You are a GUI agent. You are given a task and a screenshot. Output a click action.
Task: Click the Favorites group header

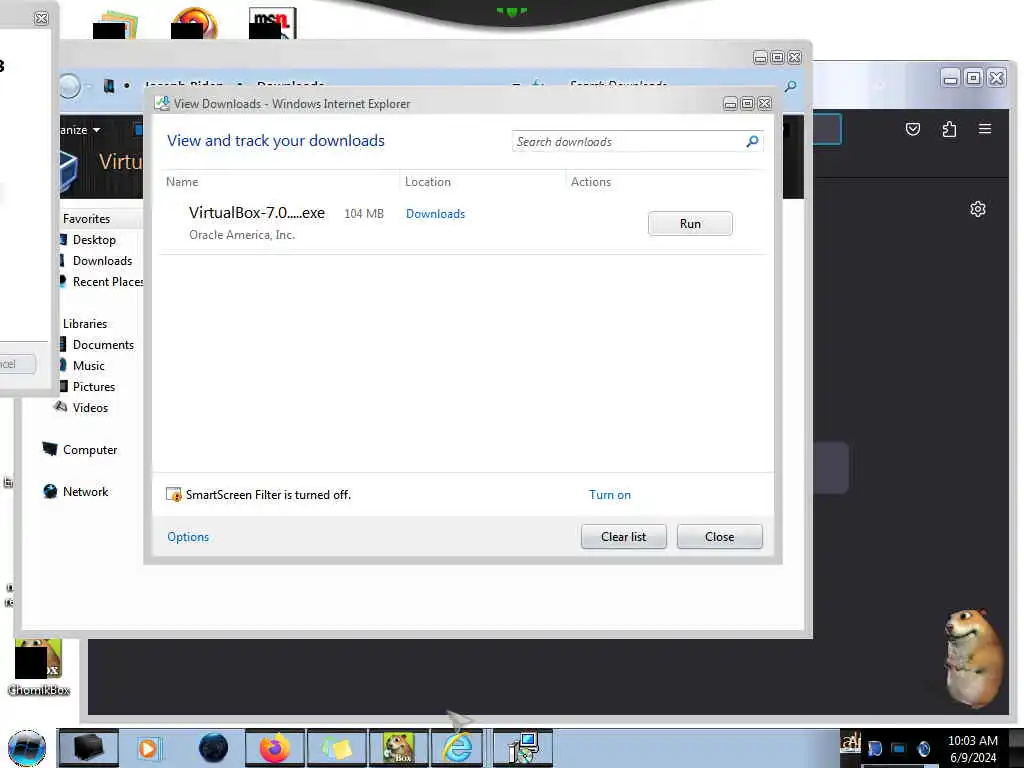tap(86, 218)
